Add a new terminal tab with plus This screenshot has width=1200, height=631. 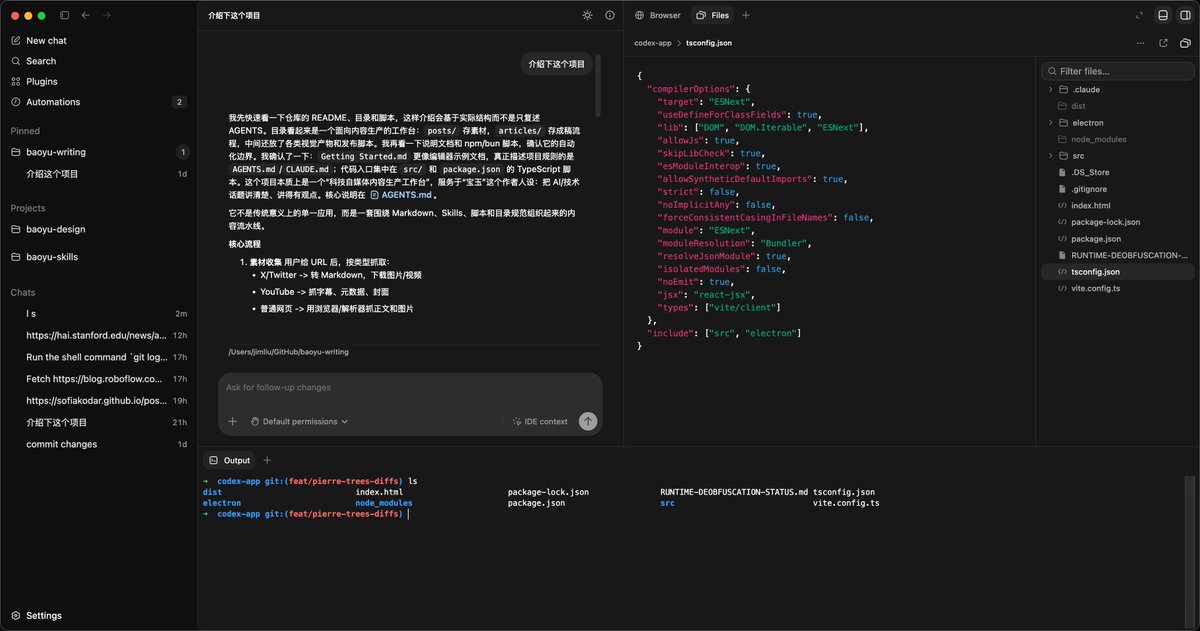coord(267,460)
